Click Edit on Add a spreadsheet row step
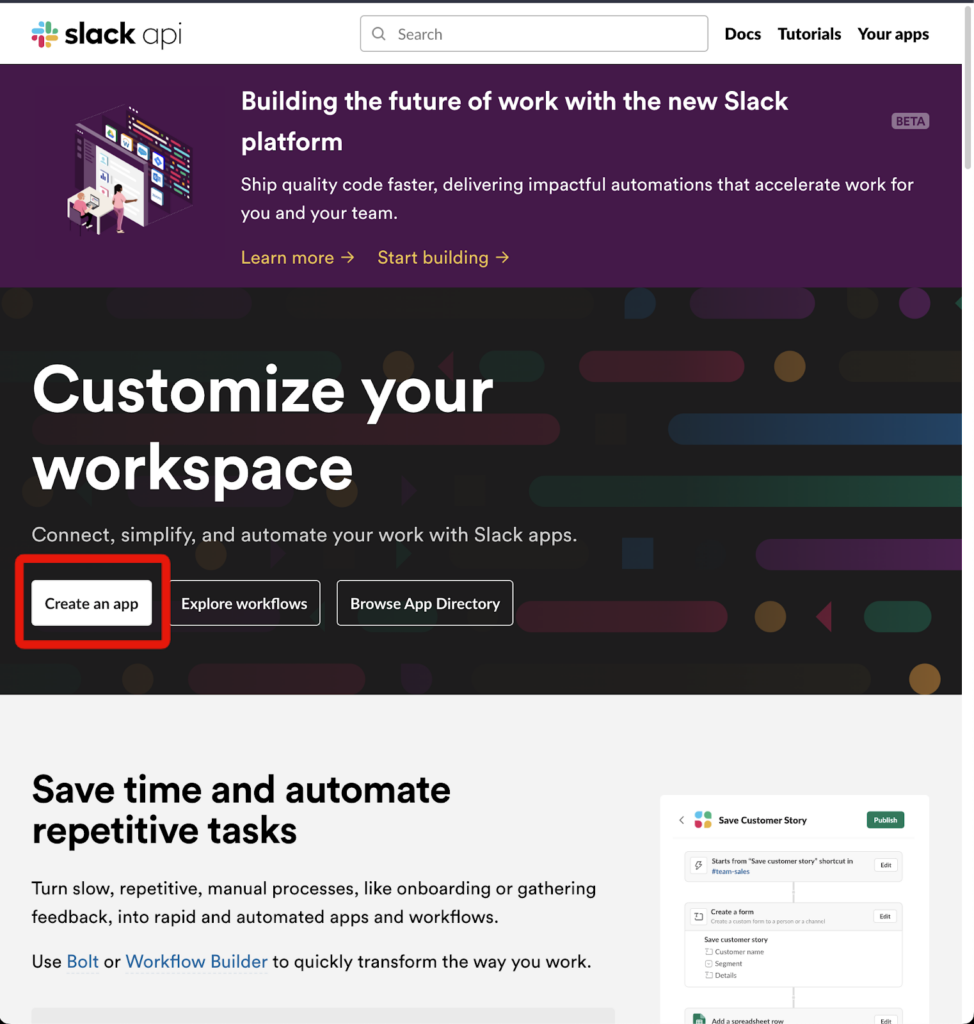The height and width of the screenshot is (1024, 974). pos(886,1021)
